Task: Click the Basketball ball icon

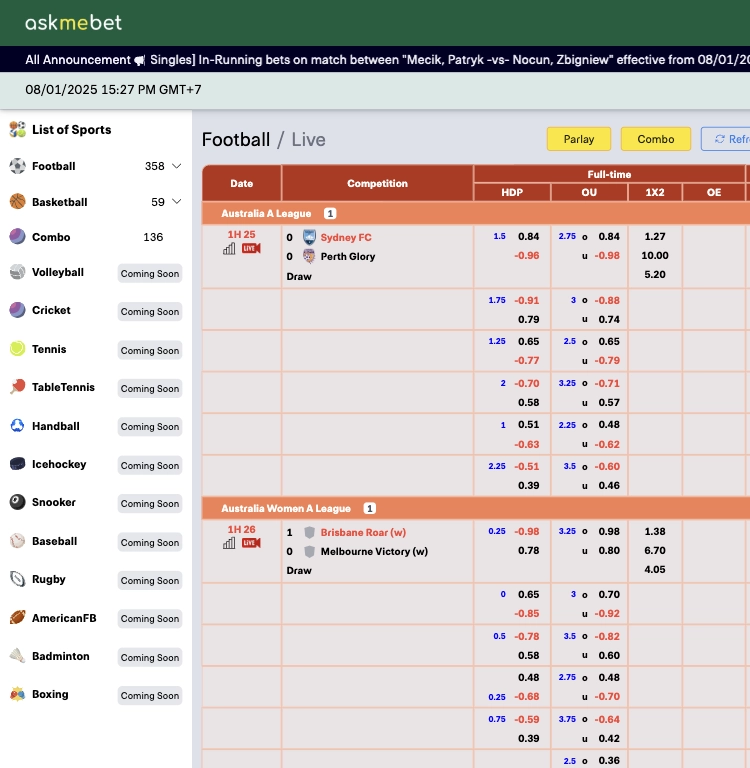Action: (18, 201)
